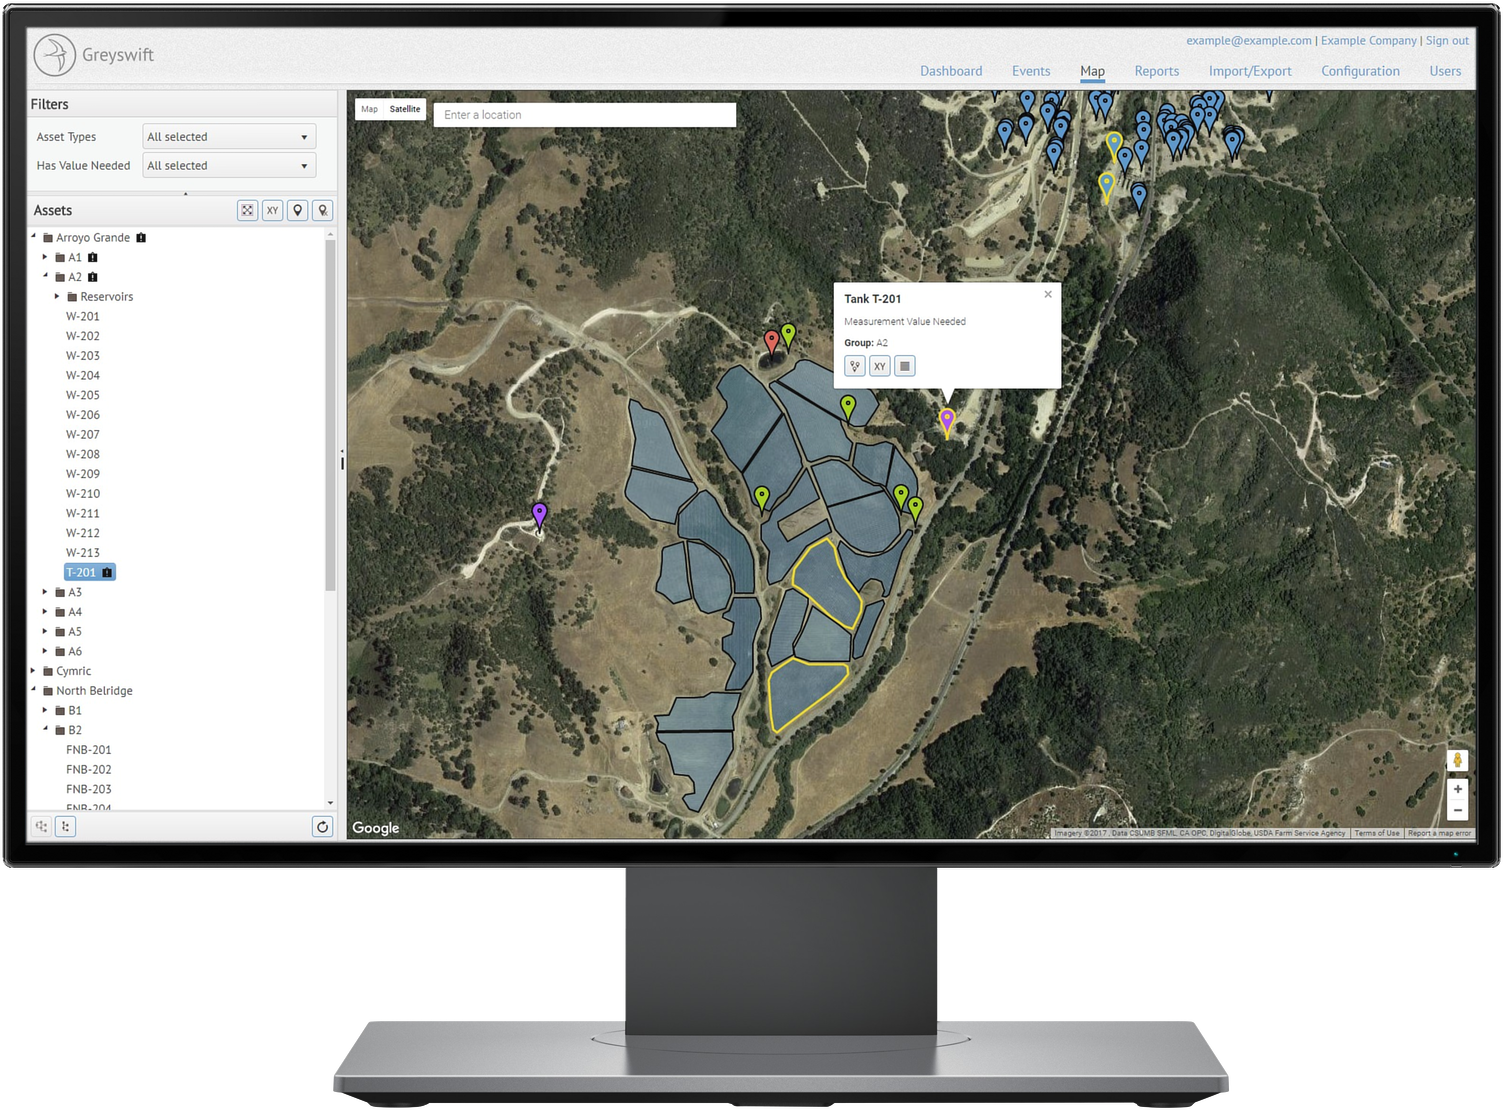Zoom in on the map
This screenshot has width=1504, height=1110.
[x=1458, y=789]
